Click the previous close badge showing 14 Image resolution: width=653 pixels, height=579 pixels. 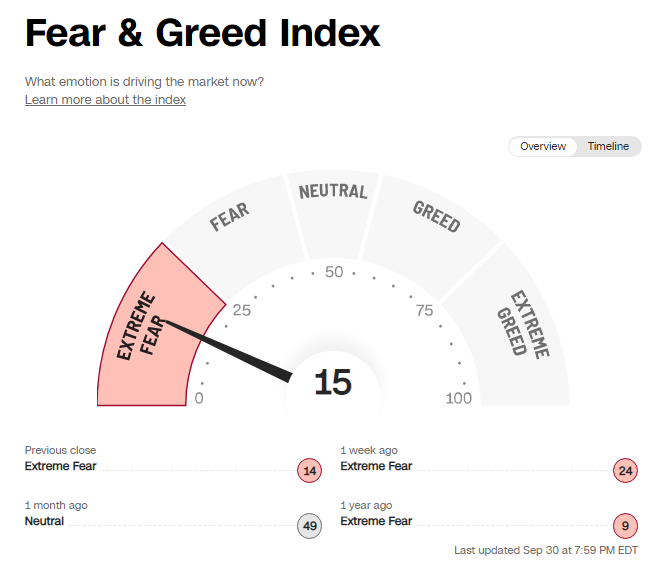[310, 471]
